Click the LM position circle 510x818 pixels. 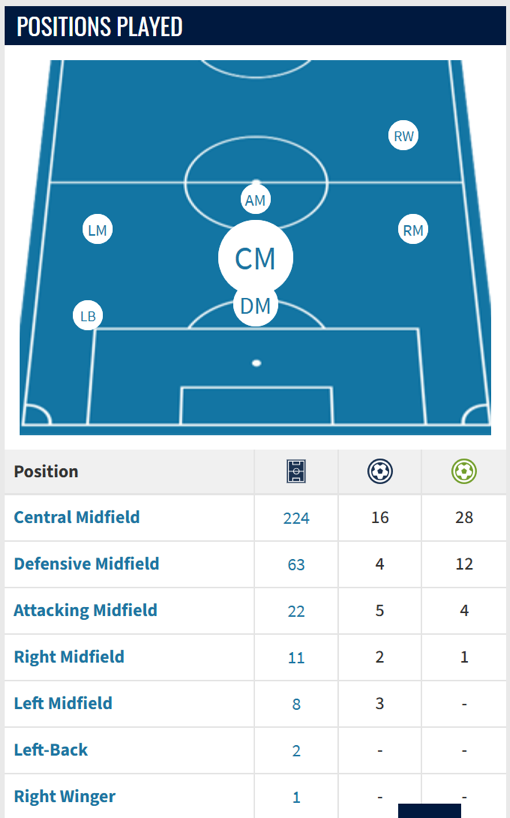tap(98, 230)
